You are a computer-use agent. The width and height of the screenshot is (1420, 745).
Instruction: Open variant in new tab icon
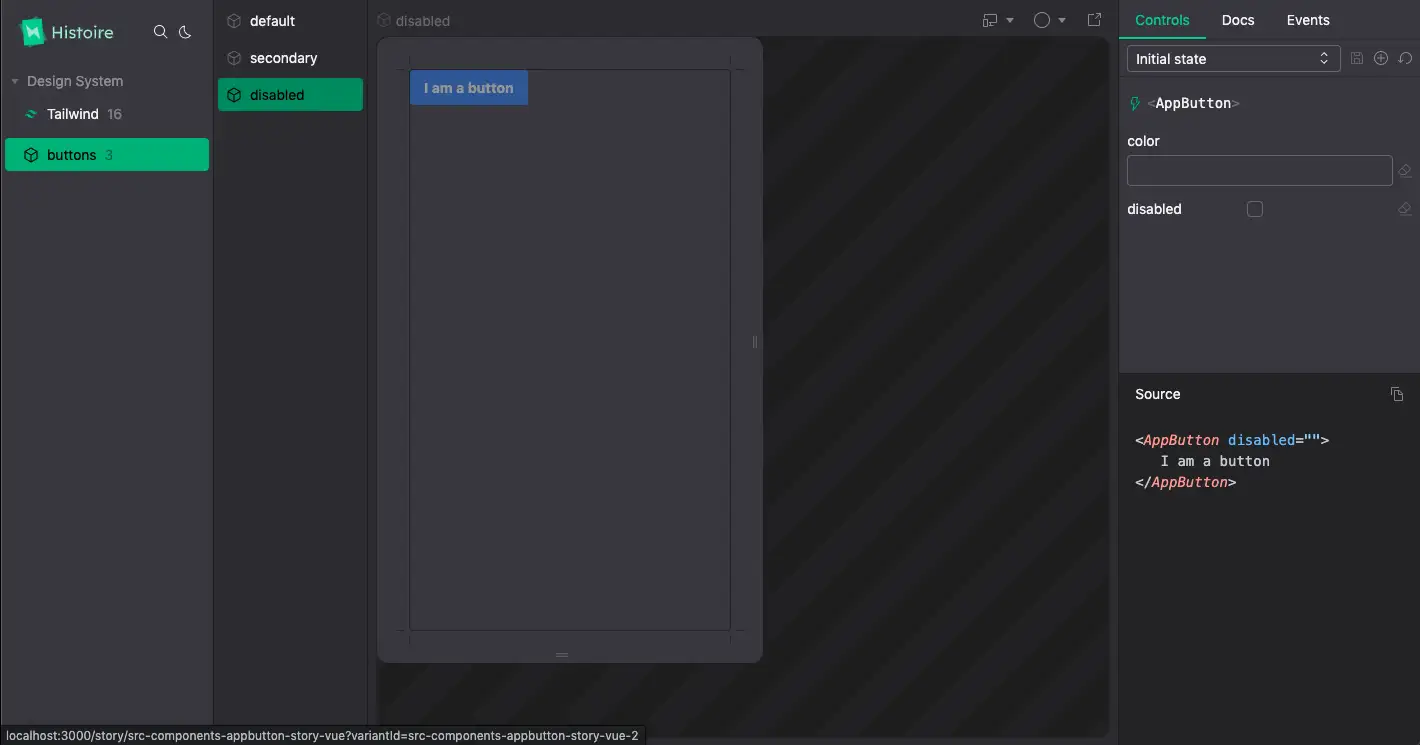click(1094, 20)
